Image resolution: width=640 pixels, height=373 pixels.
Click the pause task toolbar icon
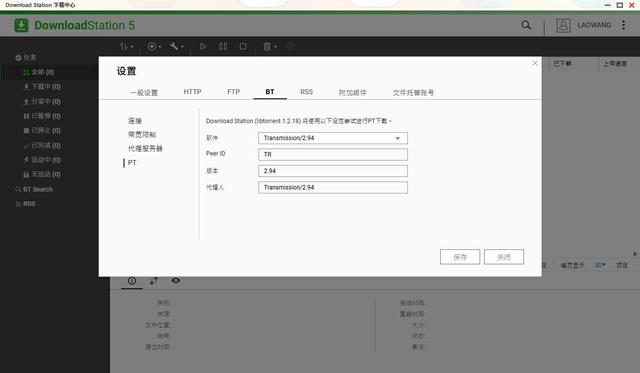(x=223, y=47)
